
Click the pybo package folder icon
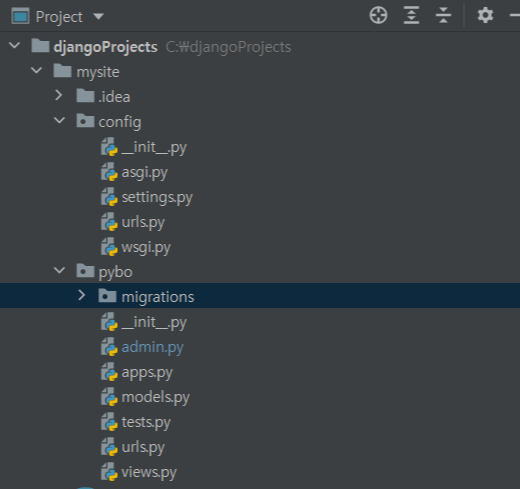85,271
